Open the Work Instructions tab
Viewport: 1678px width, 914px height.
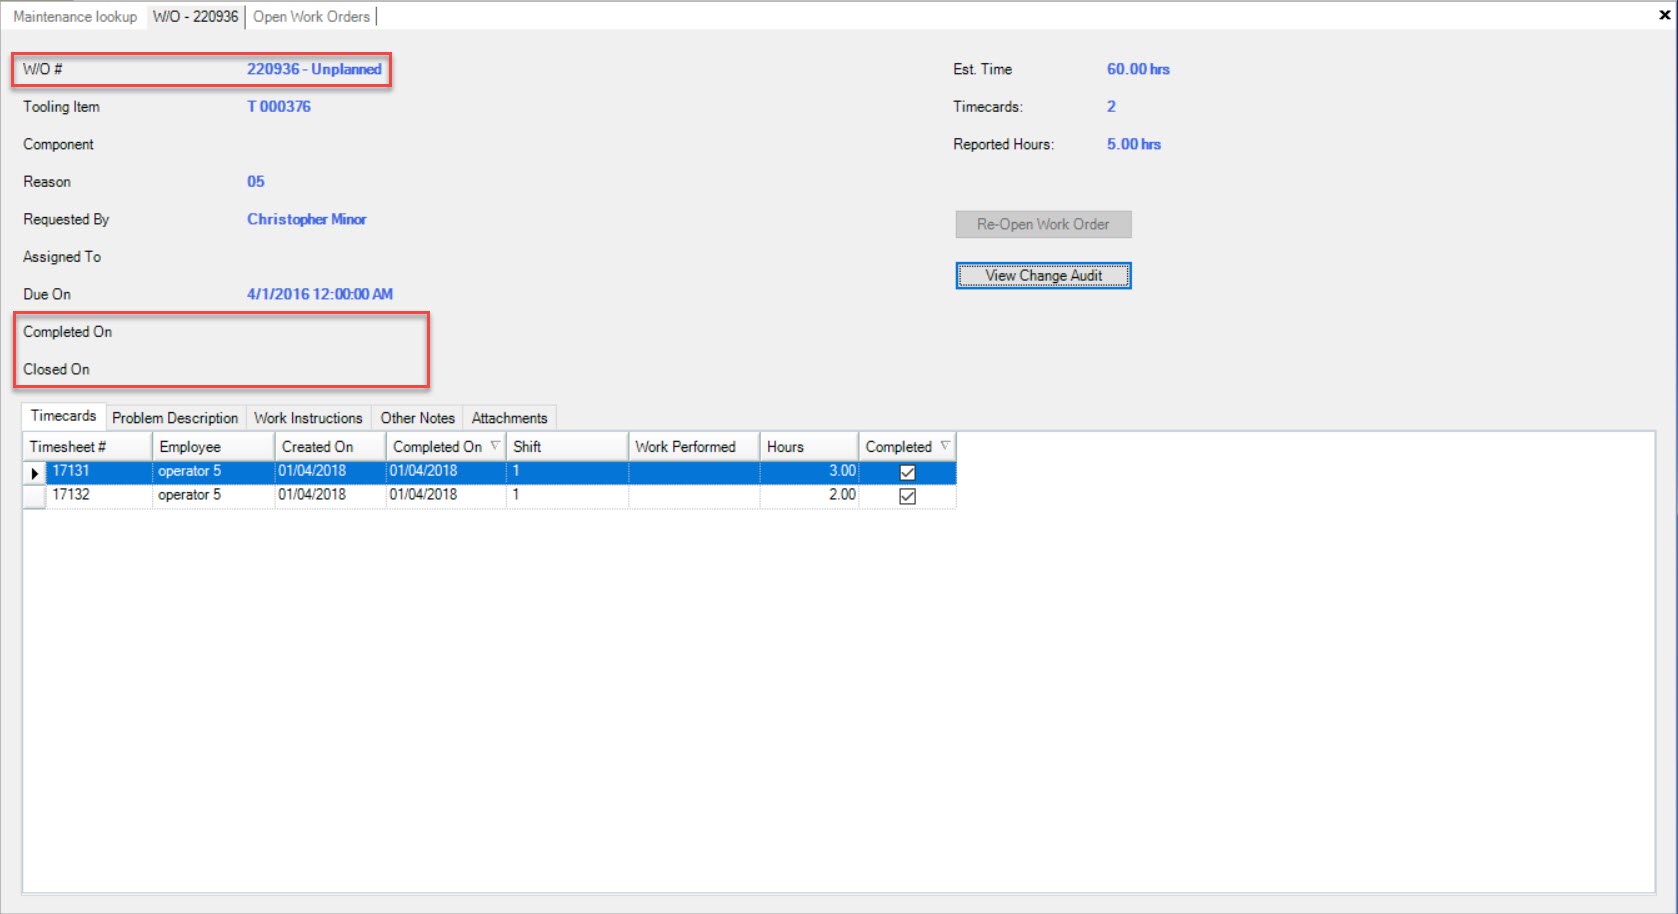tap(308, 418)
